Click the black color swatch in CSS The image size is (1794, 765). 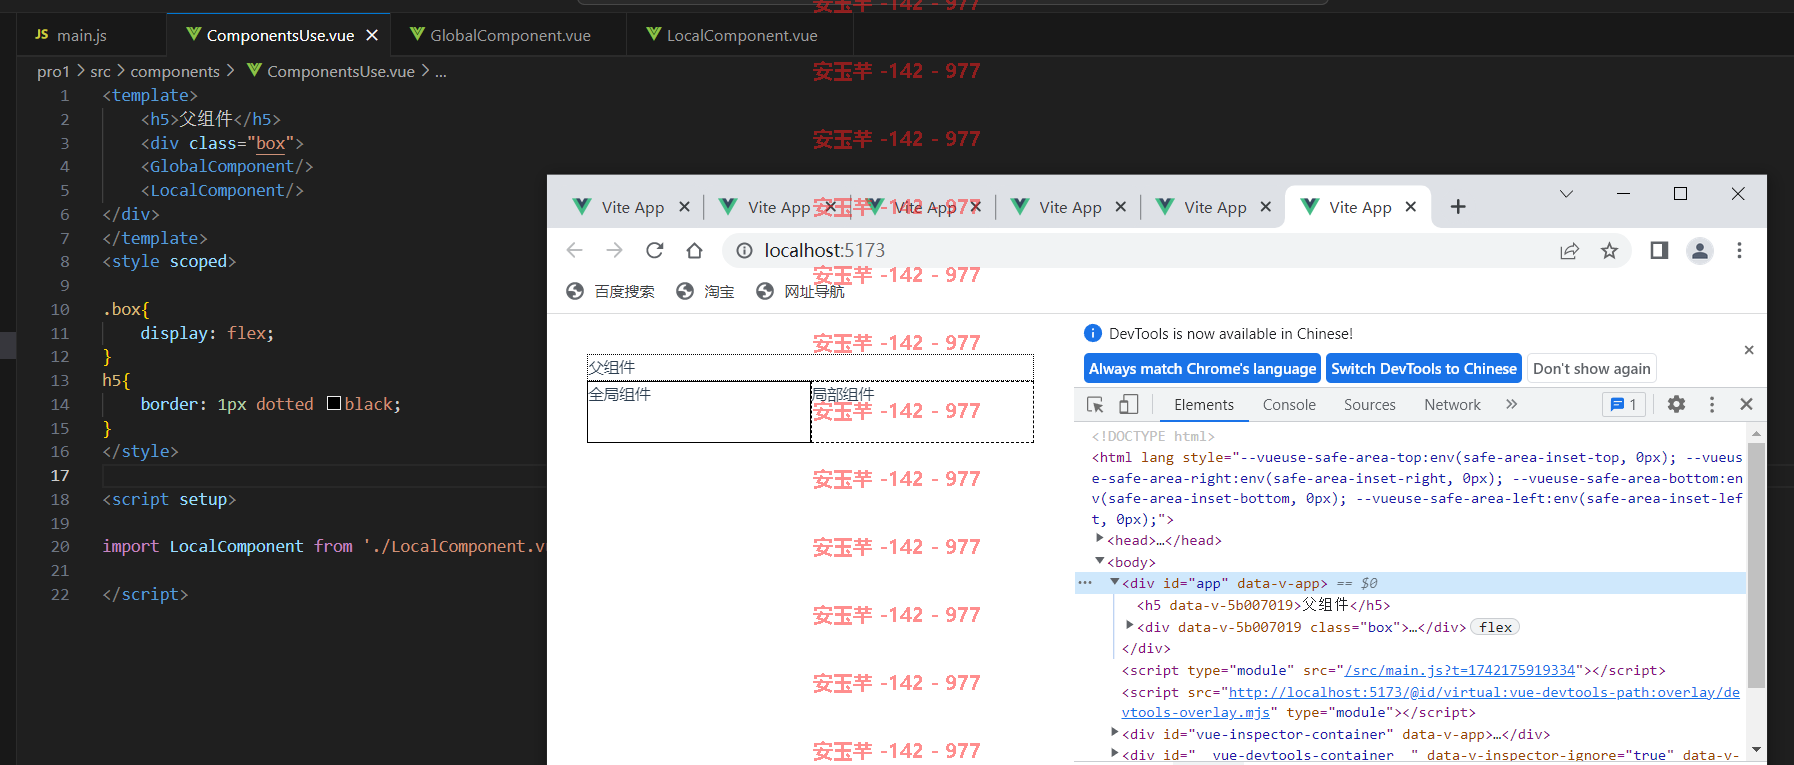point(334,404)
